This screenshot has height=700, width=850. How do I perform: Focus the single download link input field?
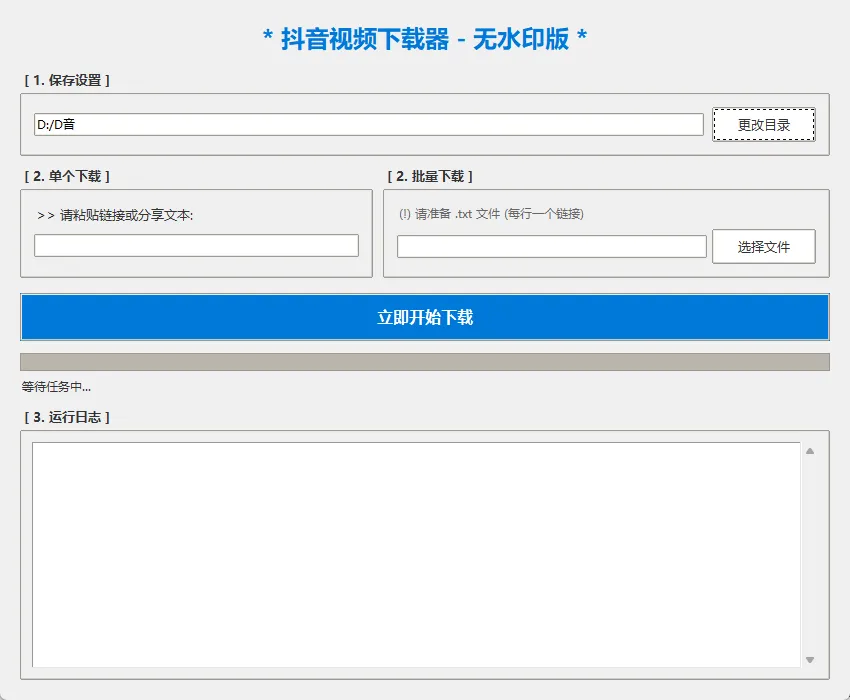[196, 246]
